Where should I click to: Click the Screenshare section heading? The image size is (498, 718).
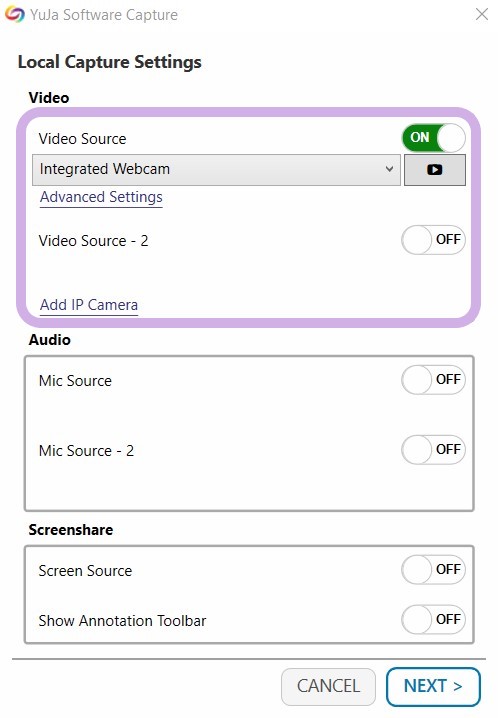70,530
